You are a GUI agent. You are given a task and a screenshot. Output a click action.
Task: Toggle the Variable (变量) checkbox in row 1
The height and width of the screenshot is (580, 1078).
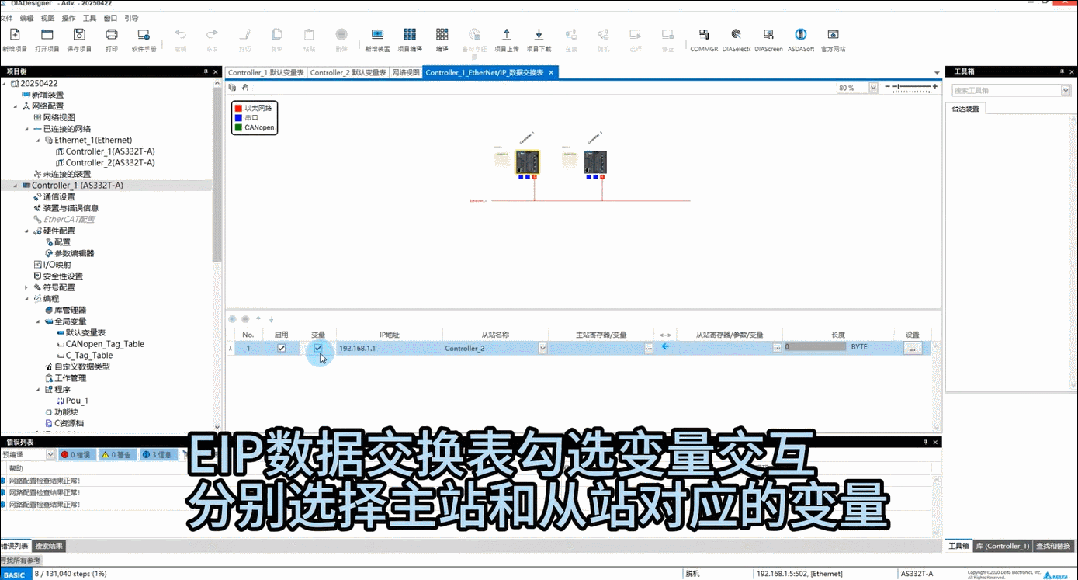[x=318, y=348]
